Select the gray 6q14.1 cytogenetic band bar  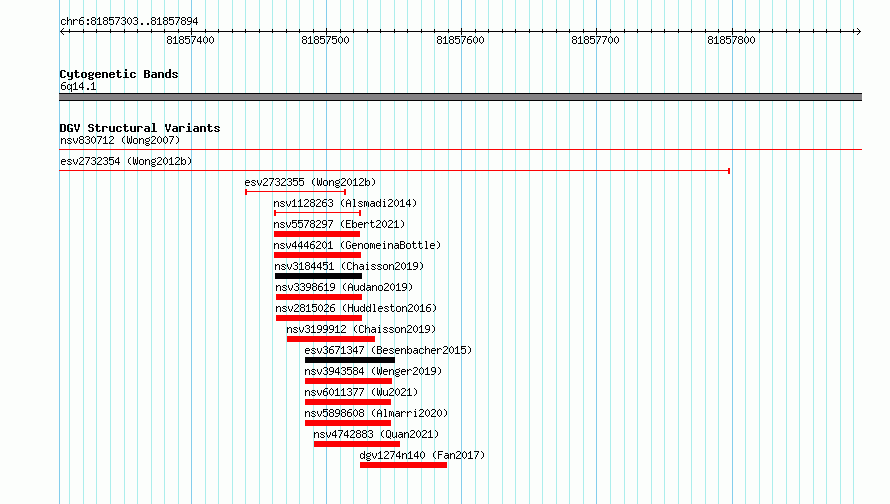[460, 97]
